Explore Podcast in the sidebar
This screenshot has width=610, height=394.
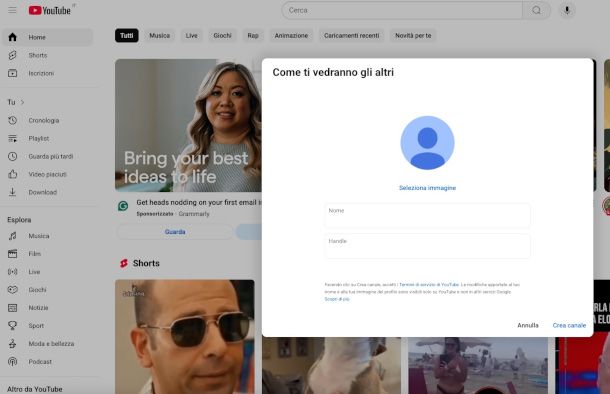pos(48,362)
